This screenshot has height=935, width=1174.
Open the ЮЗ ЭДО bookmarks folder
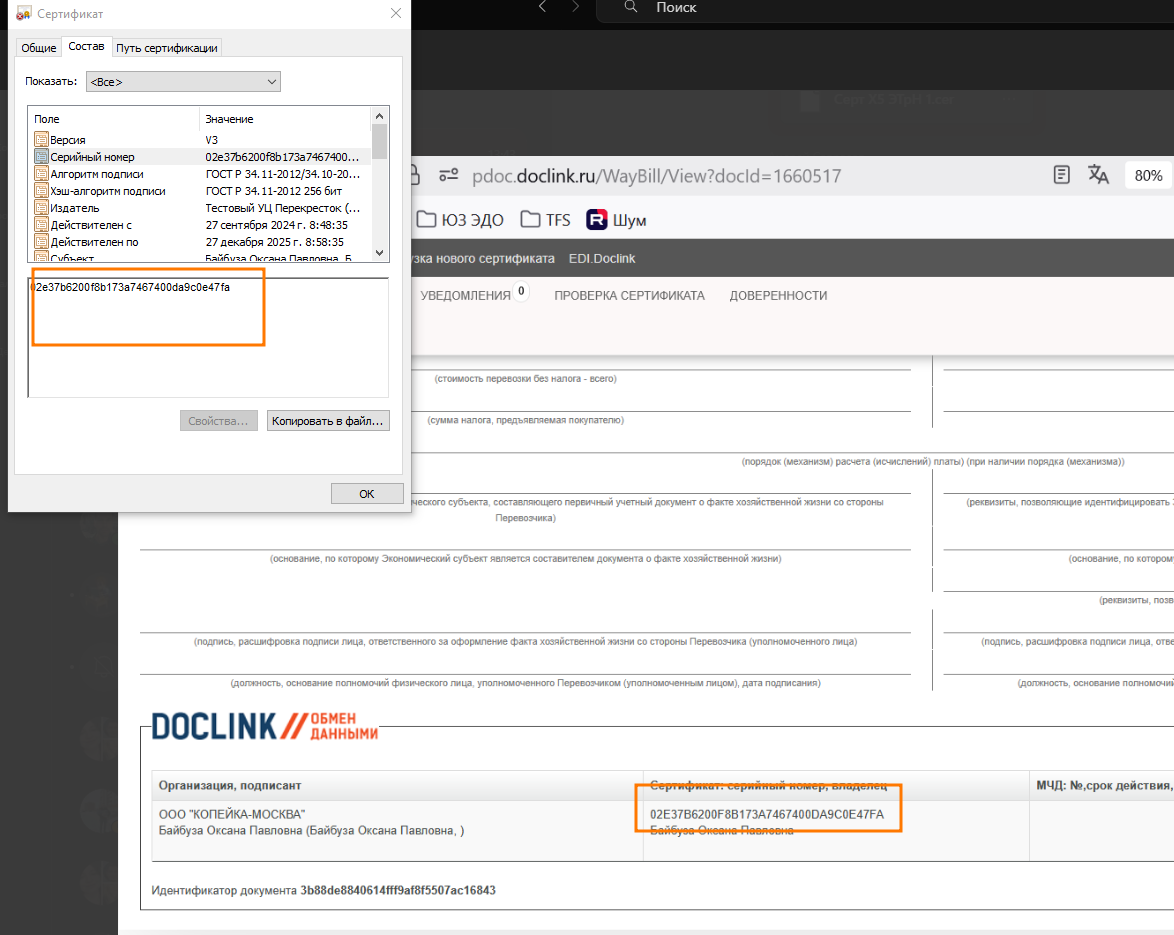(460, 220)
